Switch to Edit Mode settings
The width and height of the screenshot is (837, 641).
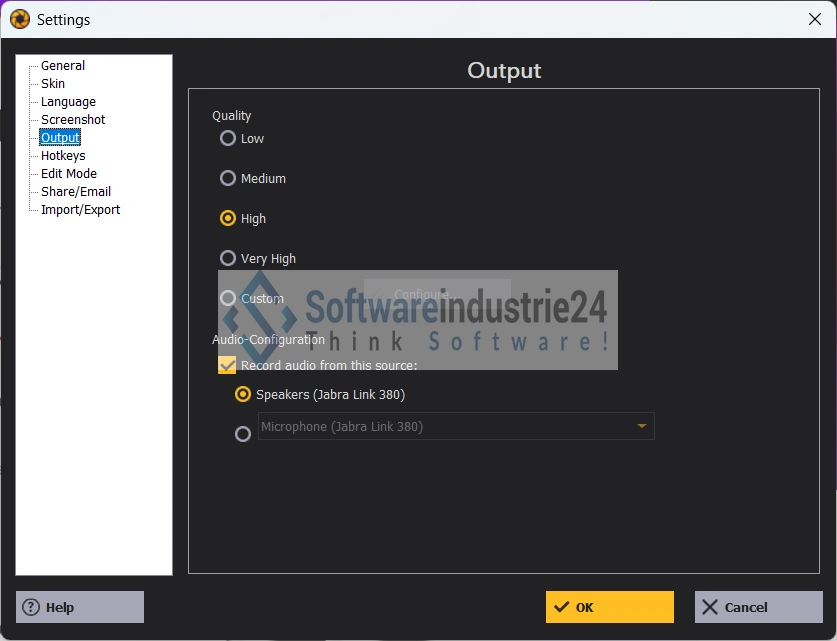(x=68, y=174)
